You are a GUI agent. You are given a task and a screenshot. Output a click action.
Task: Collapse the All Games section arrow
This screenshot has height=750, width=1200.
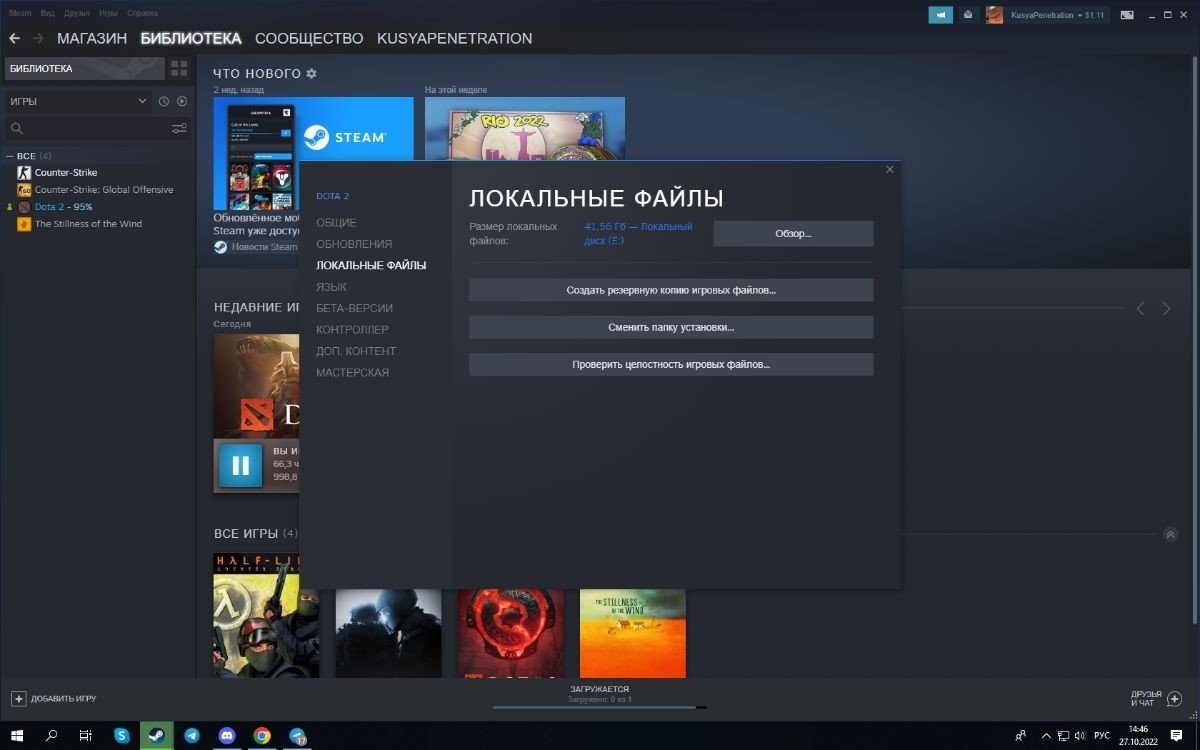pyautogui.click(x=1170, y=535)
